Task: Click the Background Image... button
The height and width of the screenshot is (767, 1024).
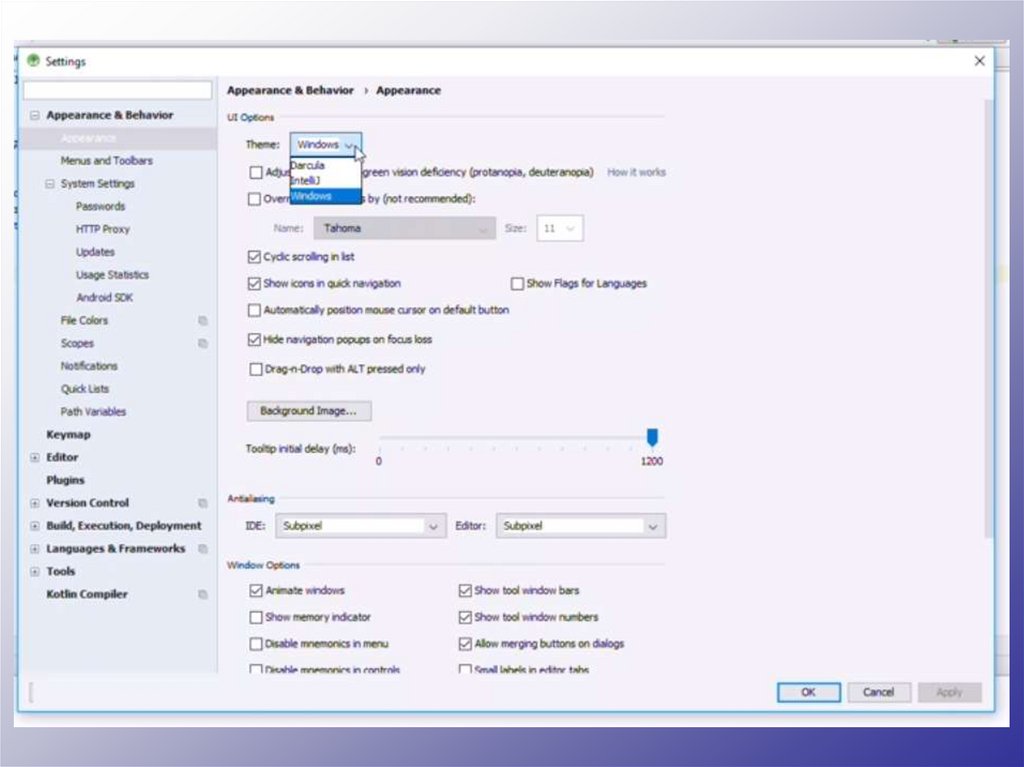Action: tap(309, 411)
